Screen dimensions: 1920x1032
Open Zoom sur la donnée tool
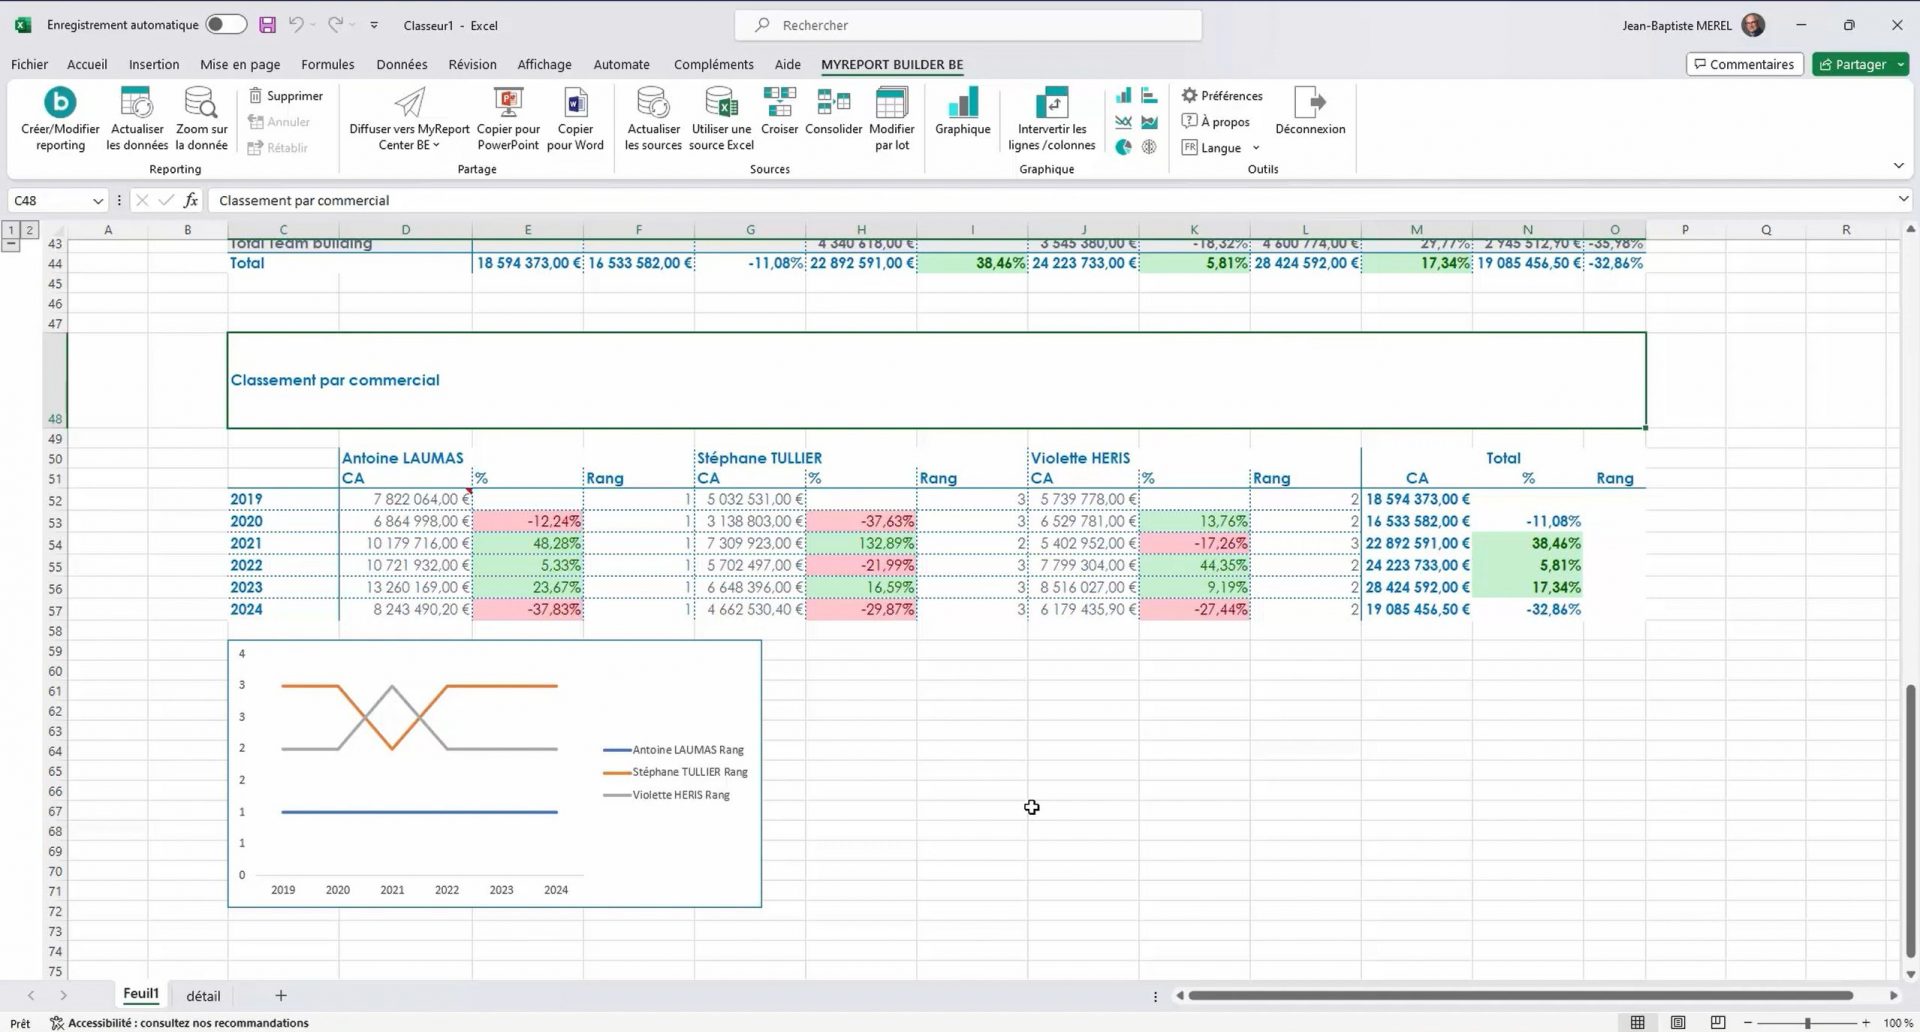click(201, 103)
